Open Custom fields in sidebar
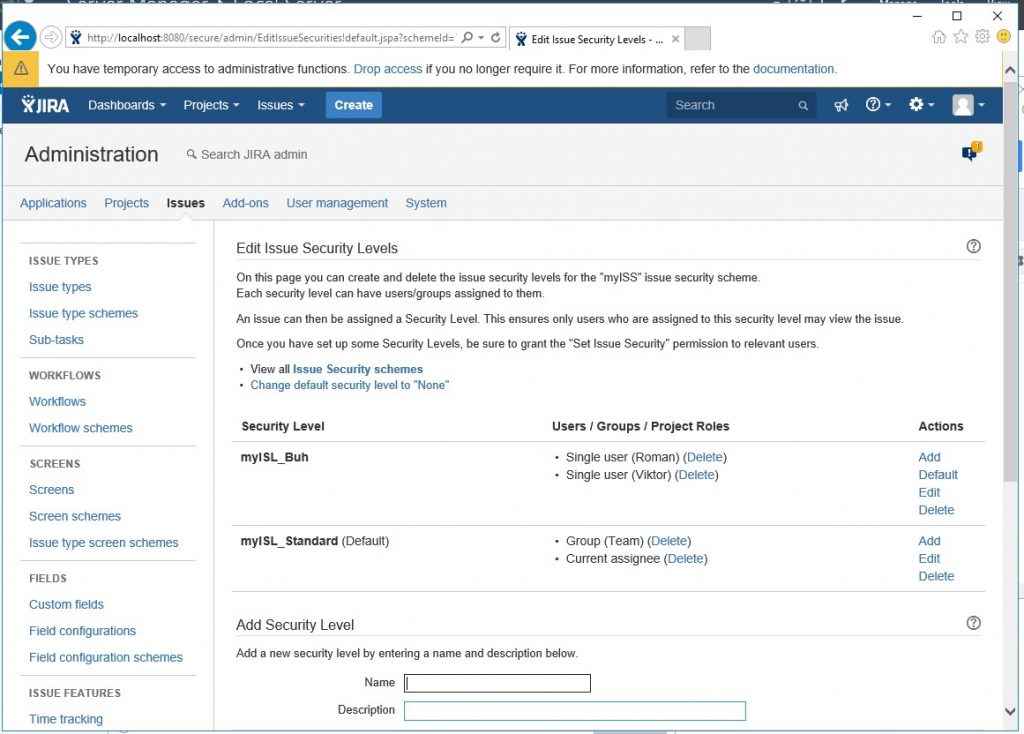This screenshot has height=734, width=1024. pos(67,605)
